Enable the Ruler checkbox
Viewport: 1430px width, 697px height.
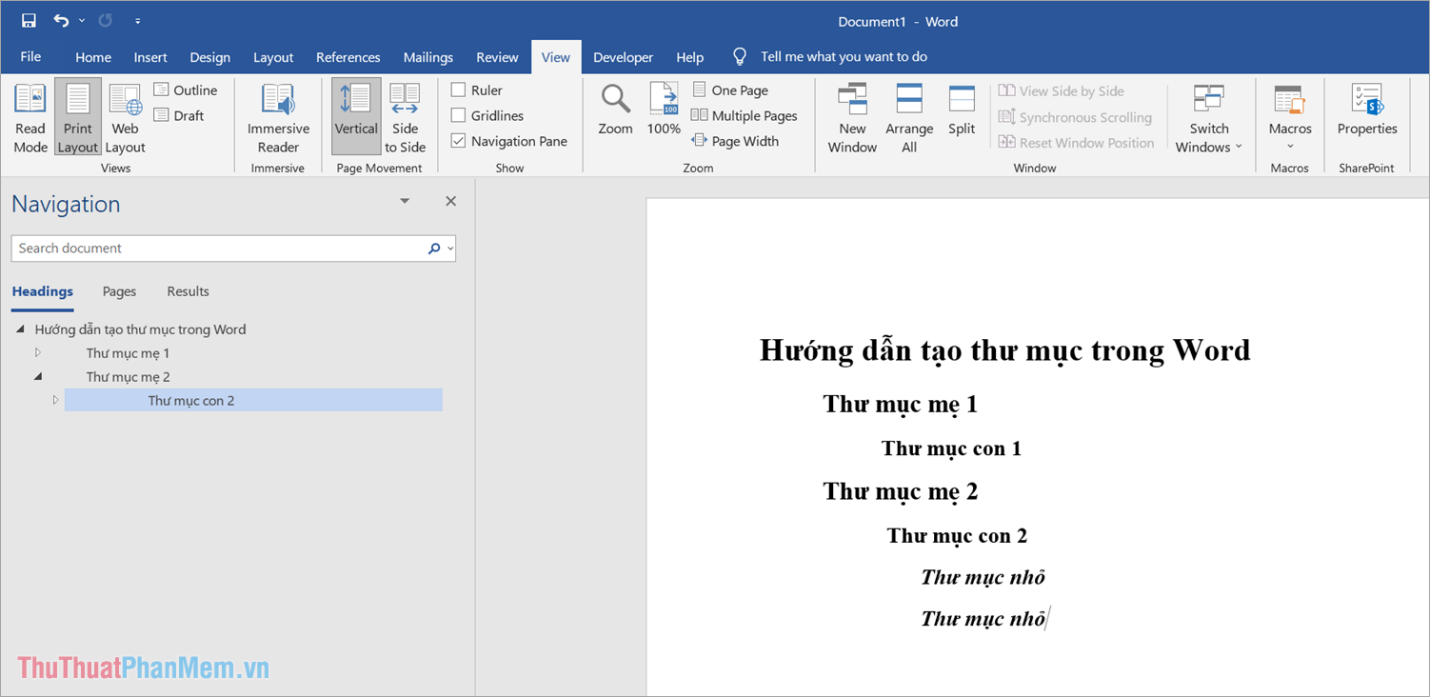coord(457,89)
